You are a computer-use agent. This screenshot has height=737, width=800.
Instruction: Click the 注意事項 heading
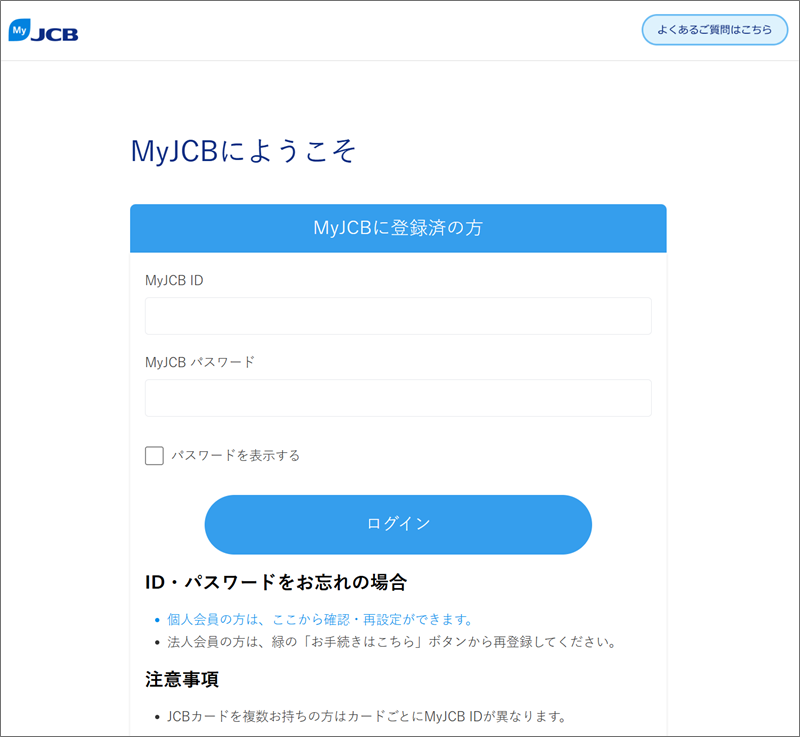click(182, 679)
